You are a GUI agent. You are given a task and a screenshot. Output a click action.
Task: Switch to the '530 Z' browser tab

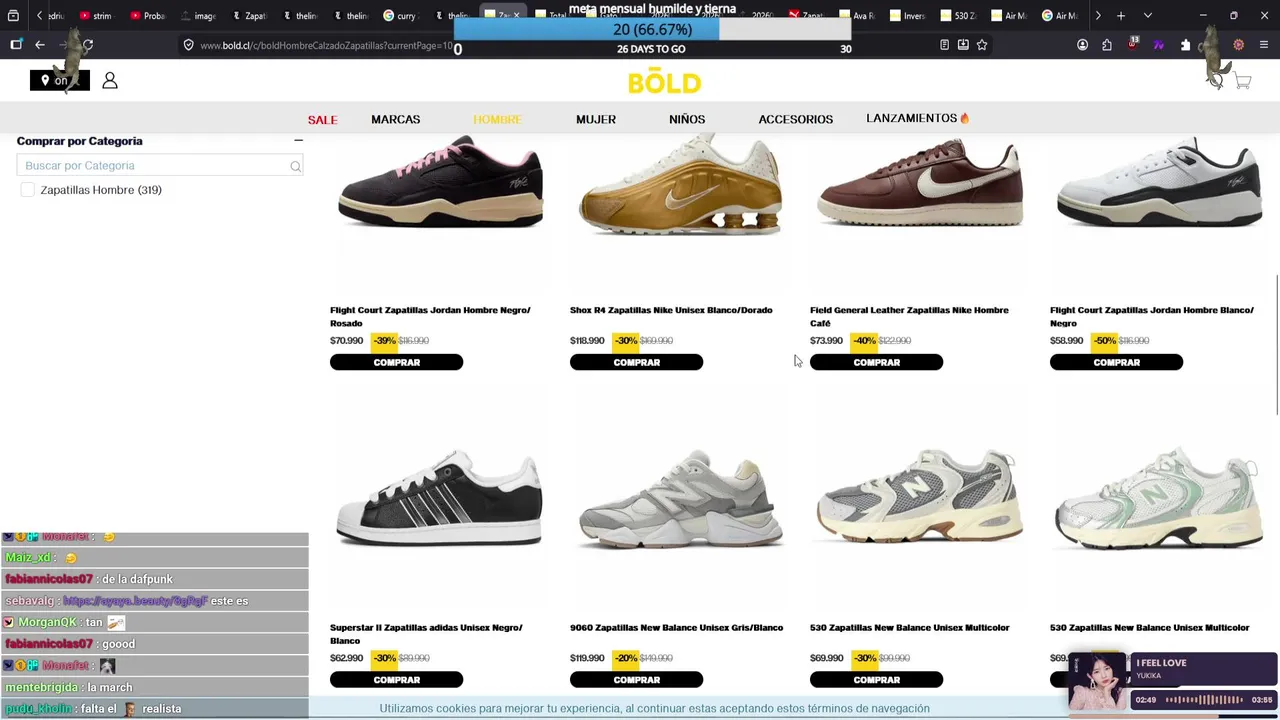point(960,16)
